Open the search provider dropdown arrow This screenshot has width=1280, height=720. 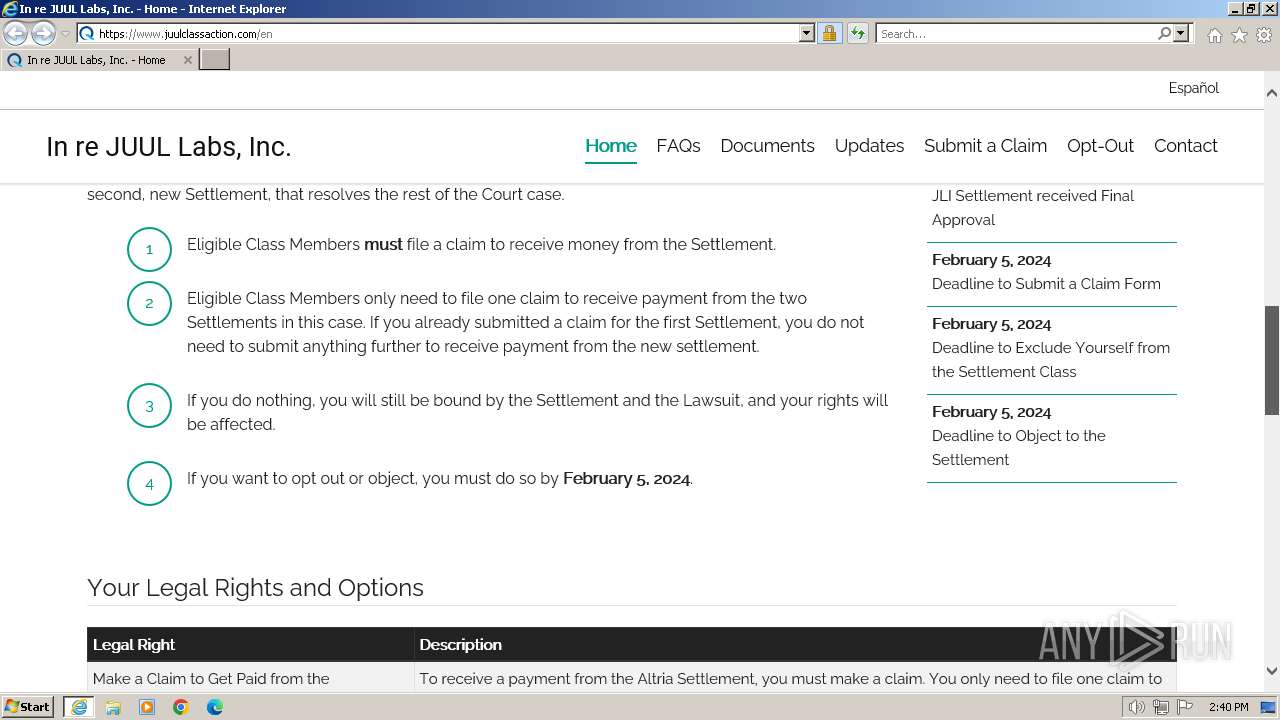[1181, 33]
